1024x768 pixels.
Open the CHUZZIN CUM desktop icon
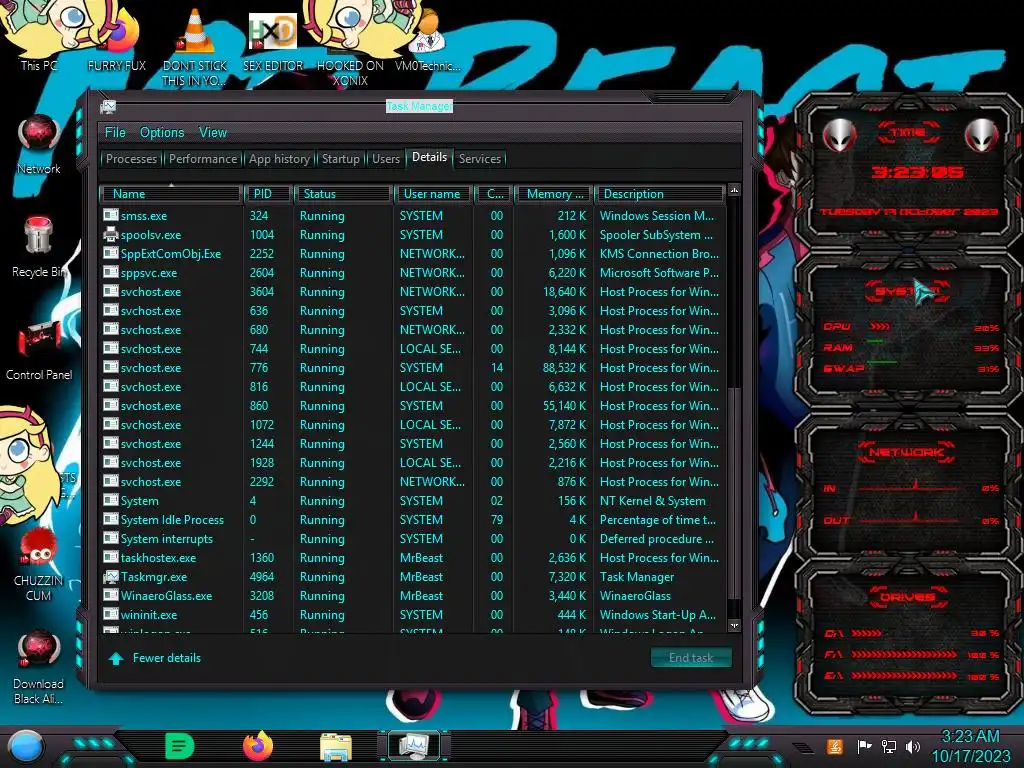click(39, 563)
